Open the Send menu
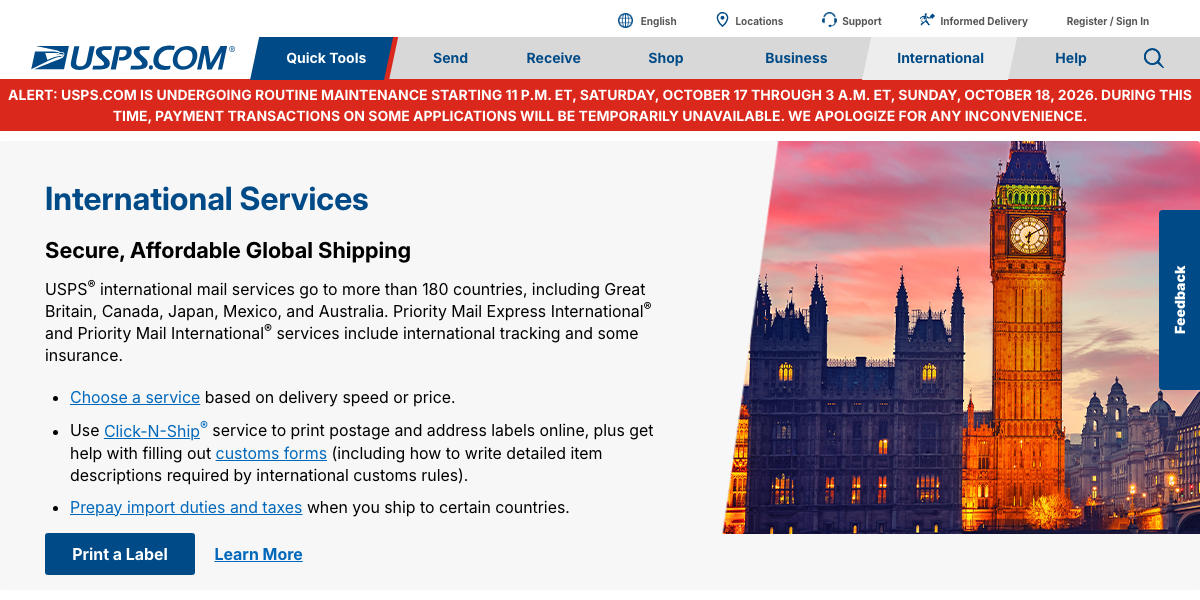 pyautogui.click(x=450, y=58)
